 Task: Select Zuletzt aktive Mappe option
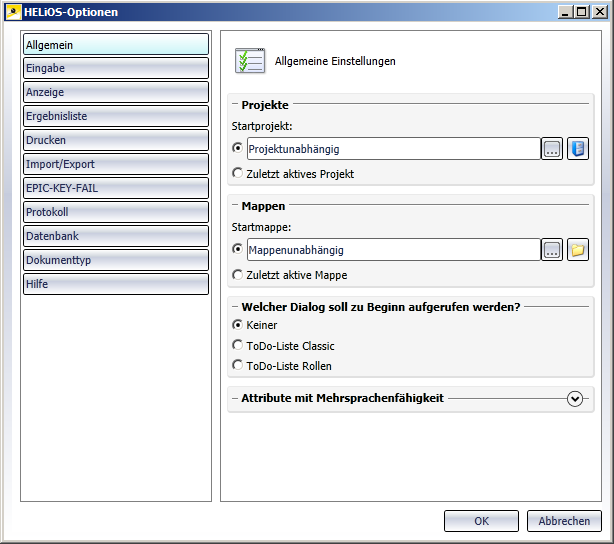[x=290, y=275]
